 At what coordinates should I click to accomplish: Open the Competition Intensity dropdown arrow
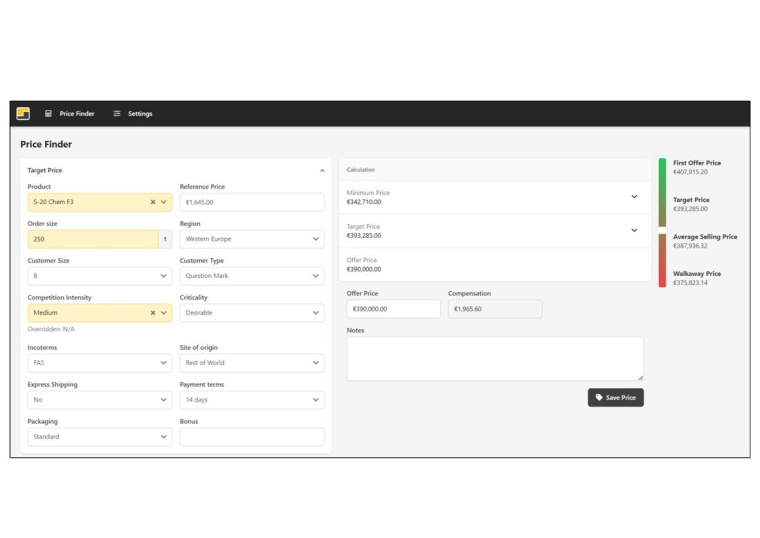tap(164, 313)
